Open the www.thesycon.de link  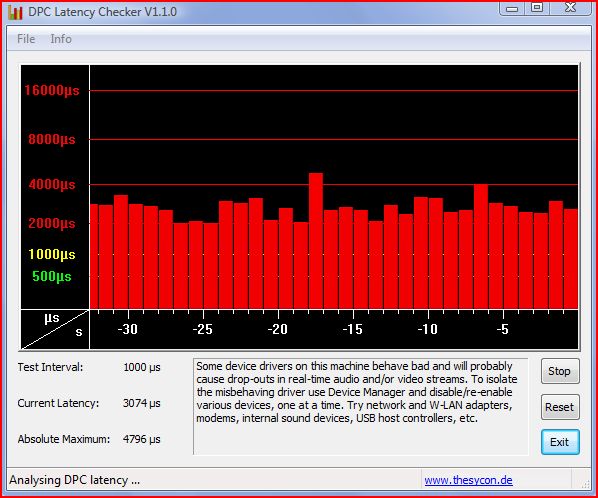tap(468, 480)
